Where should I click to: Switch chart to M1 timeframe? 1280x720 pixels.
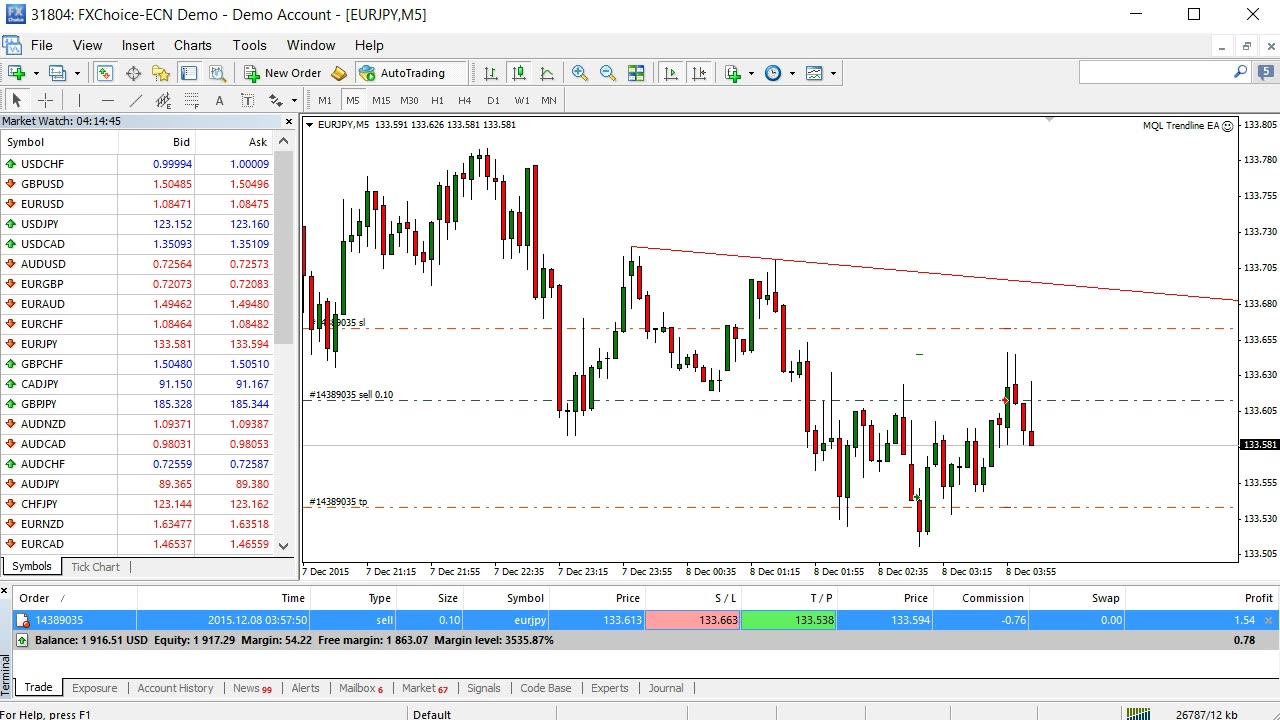325,100
